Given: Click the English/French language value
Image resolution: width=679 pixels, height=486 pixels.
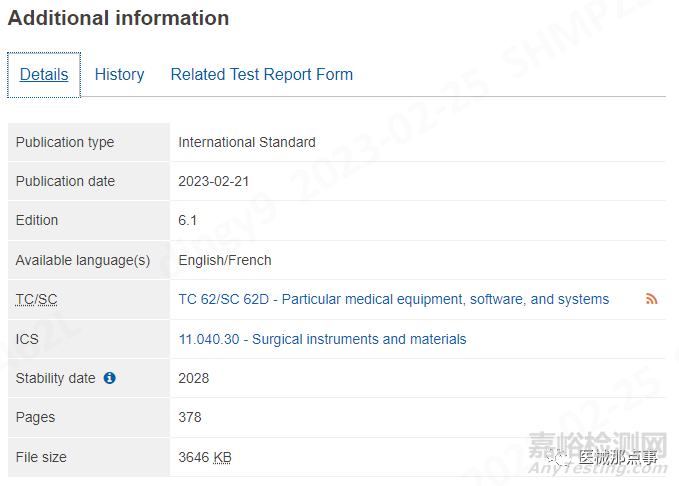Looking at the screenshot, I should tap(224, 260).
